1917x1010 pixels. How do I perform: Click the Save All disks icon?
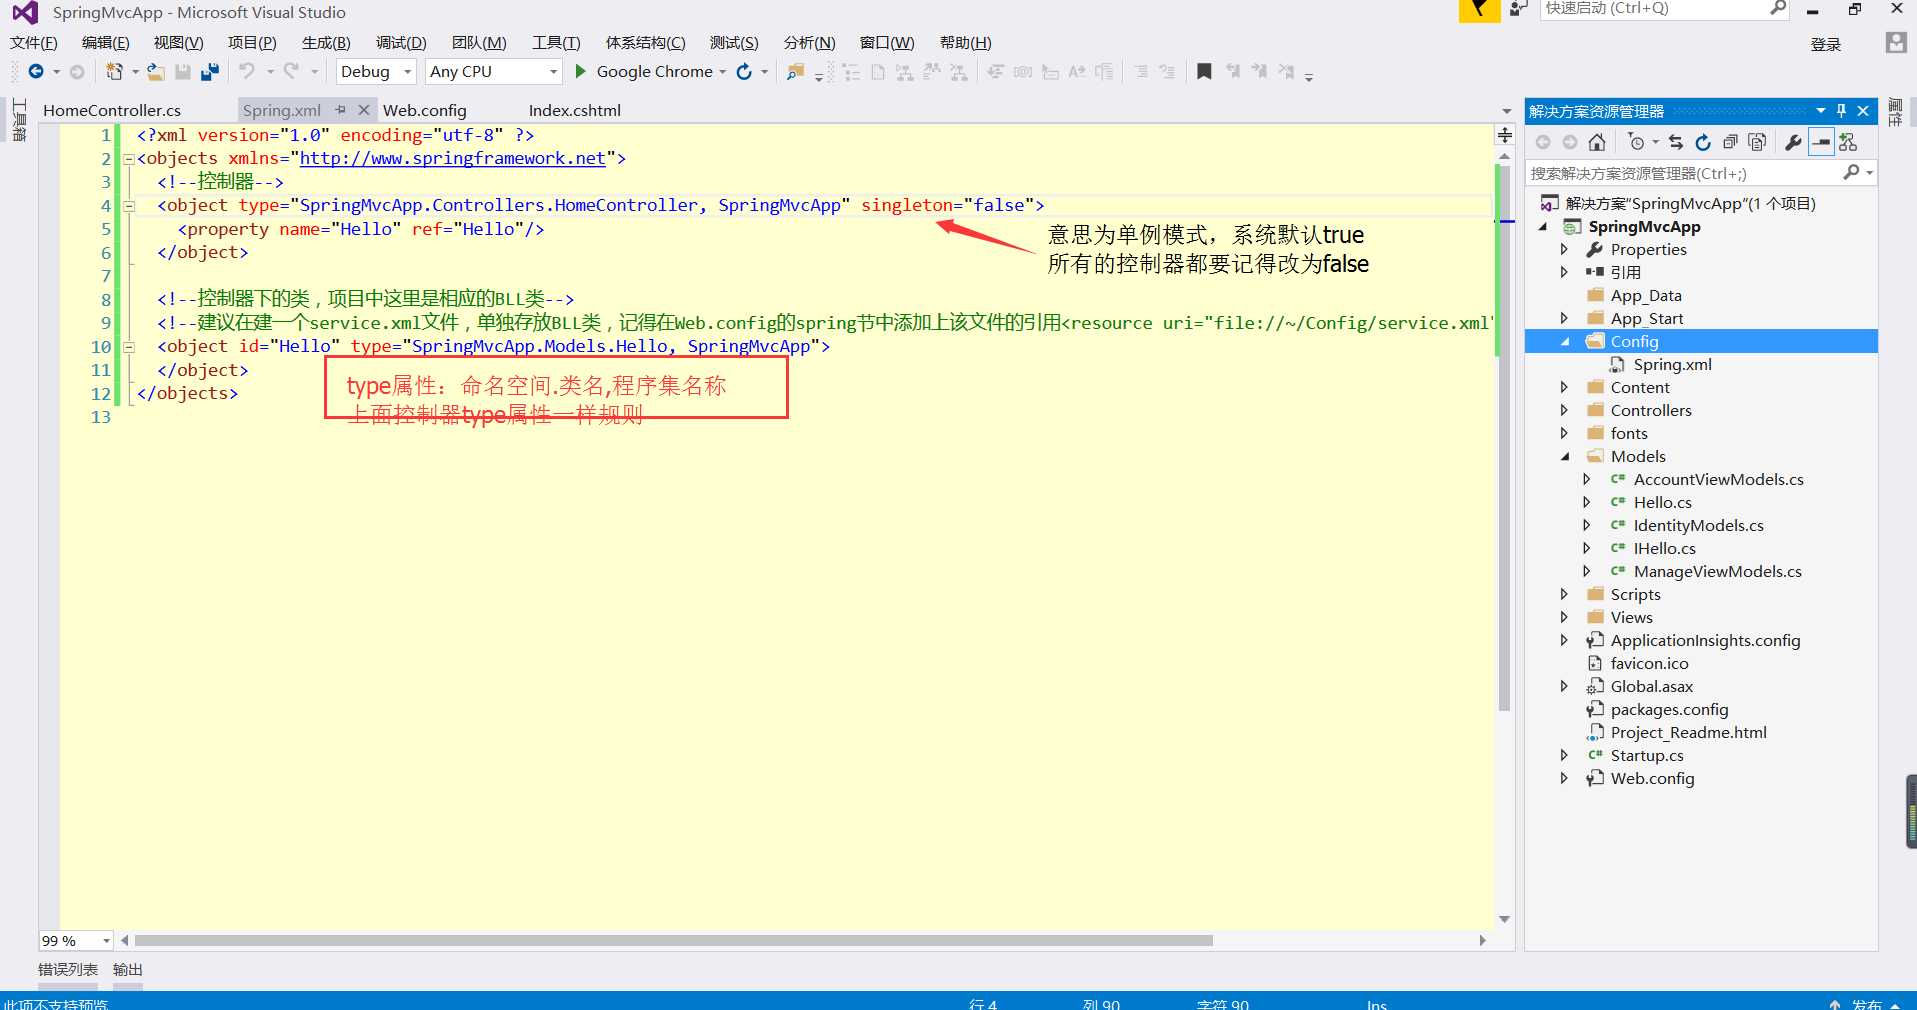pyautogui.click(x=209, y=71)
